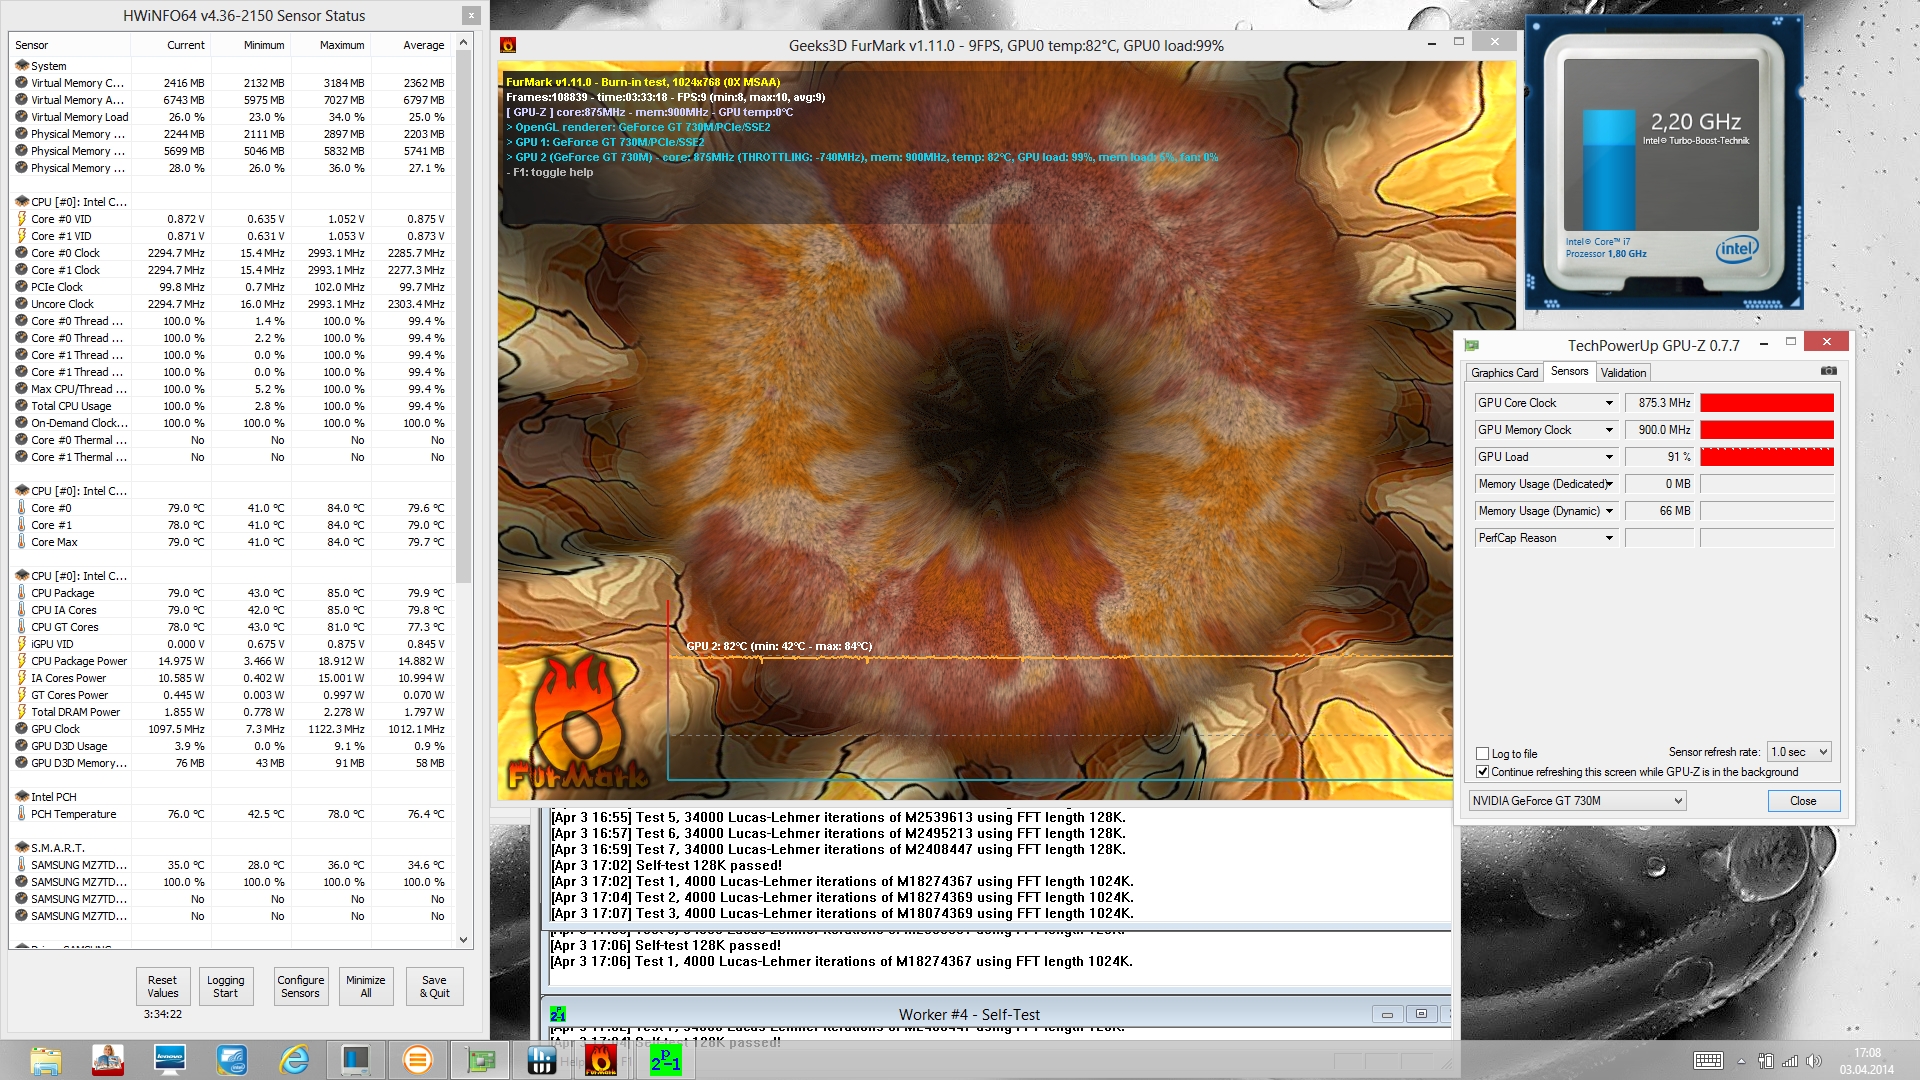Open the NVIDIA GeForce GT 730M selector
The width and height of the screenshot is (1920, 1080).
pos(1577,801)
